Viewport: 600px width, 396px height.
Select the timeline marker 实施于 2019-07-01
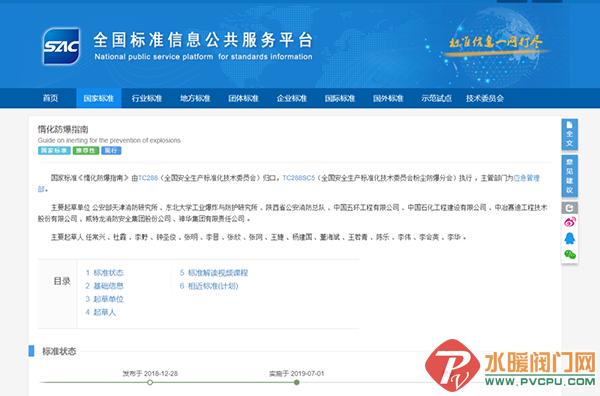(x=297, y=382)
